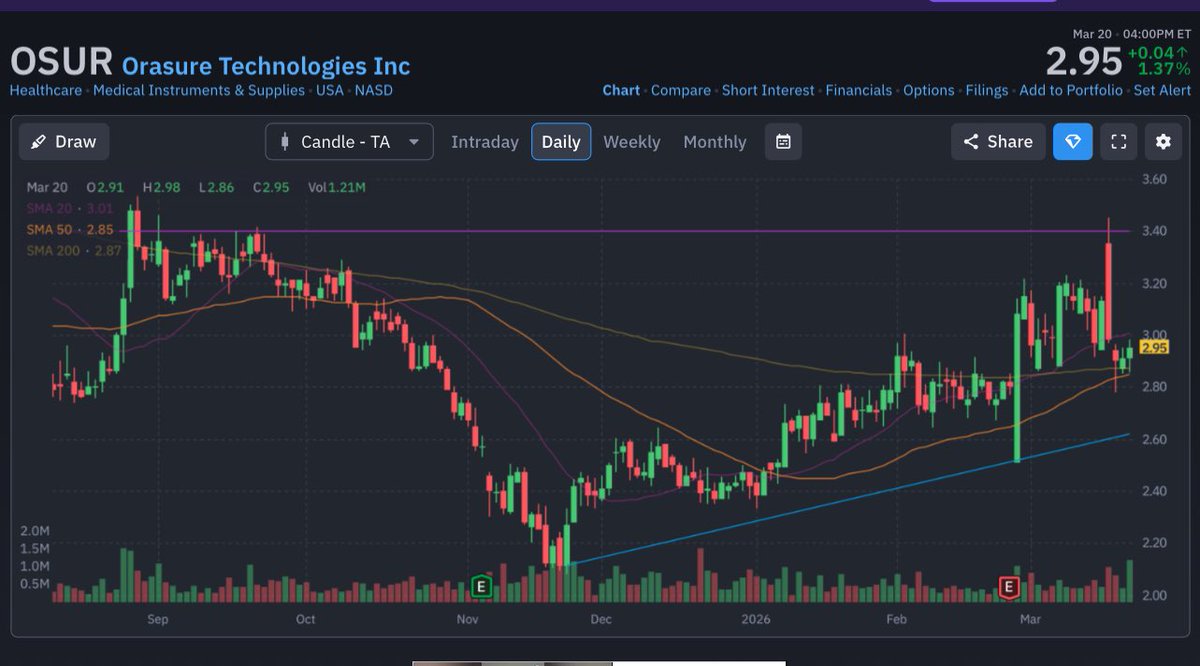Click the Vol 1.21M readout
Viewport: 1200px width, 666px height.
337,187
